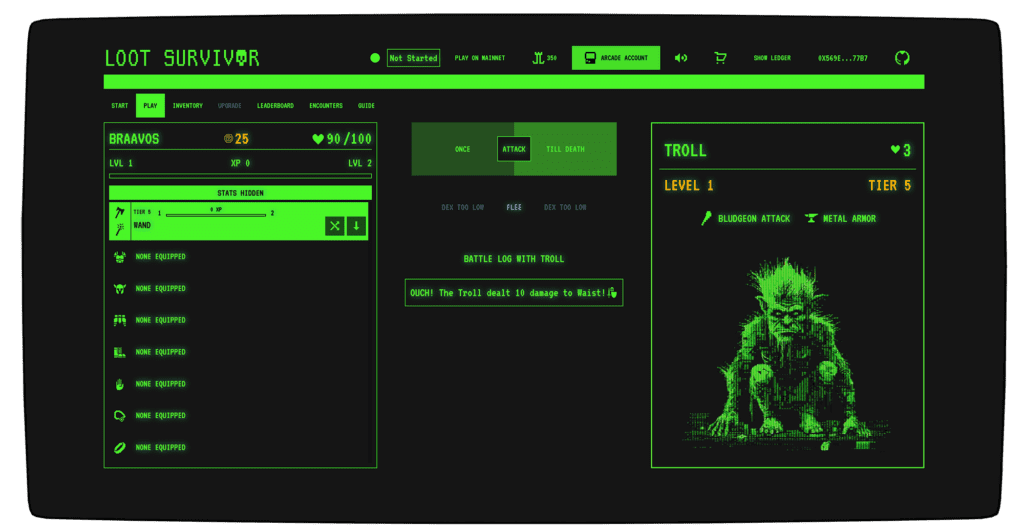Image resolution: width=1024 pixels, height=532 pixels.
Task: Click the battle log damage message
Action: 514,293
